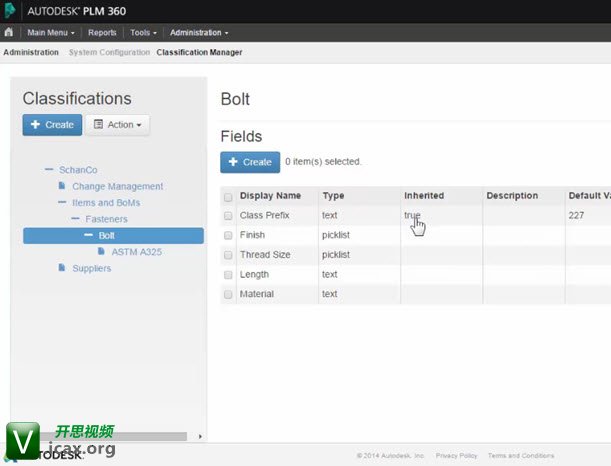Screen dimensions: 611x466
Task: Collapse the Fasteners tree node
Action: [75, 219]
